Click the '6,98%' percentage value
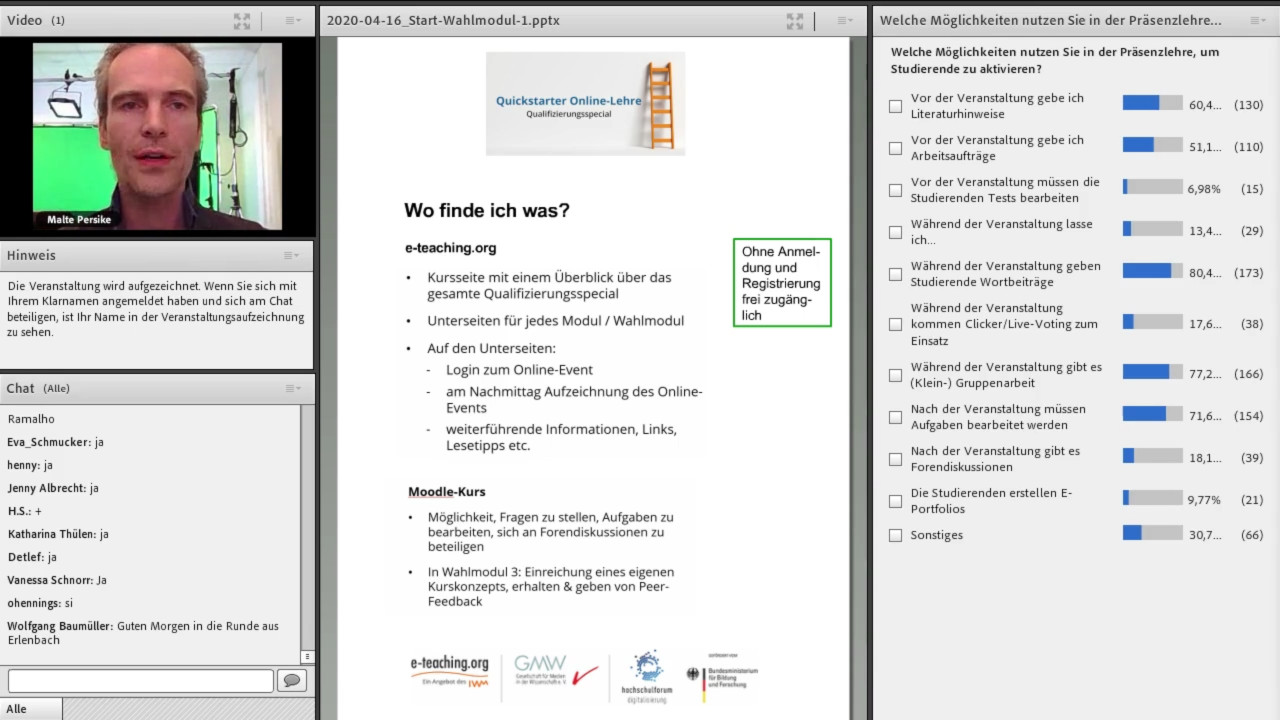The width and height of the screenshot is (1280, 720). point(1204,189)
